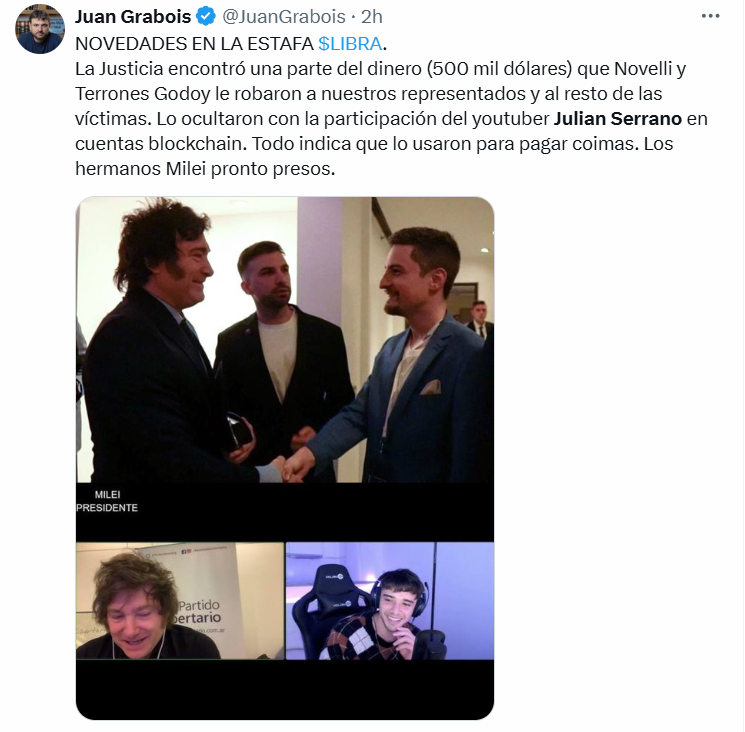
Task: Open the handshake photo in the tweet
Action: pyautogui.click(x=285, y=340)
